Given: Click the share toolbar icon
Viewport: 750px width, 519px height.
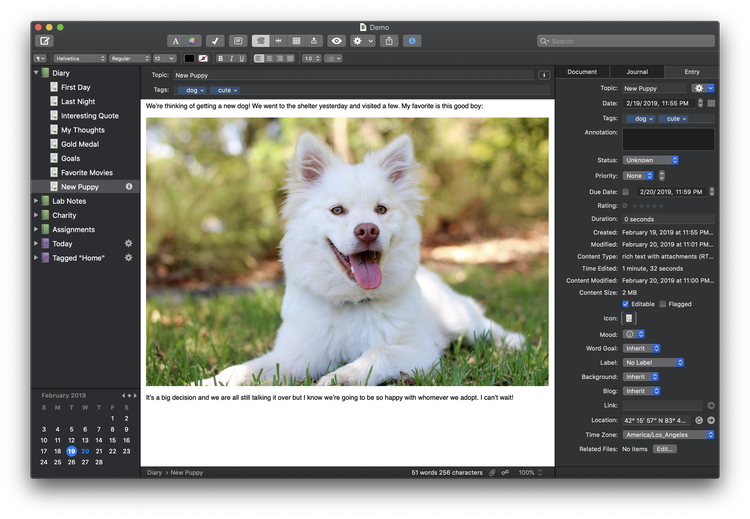Looking at the screenshot, I should pos(389,41).
